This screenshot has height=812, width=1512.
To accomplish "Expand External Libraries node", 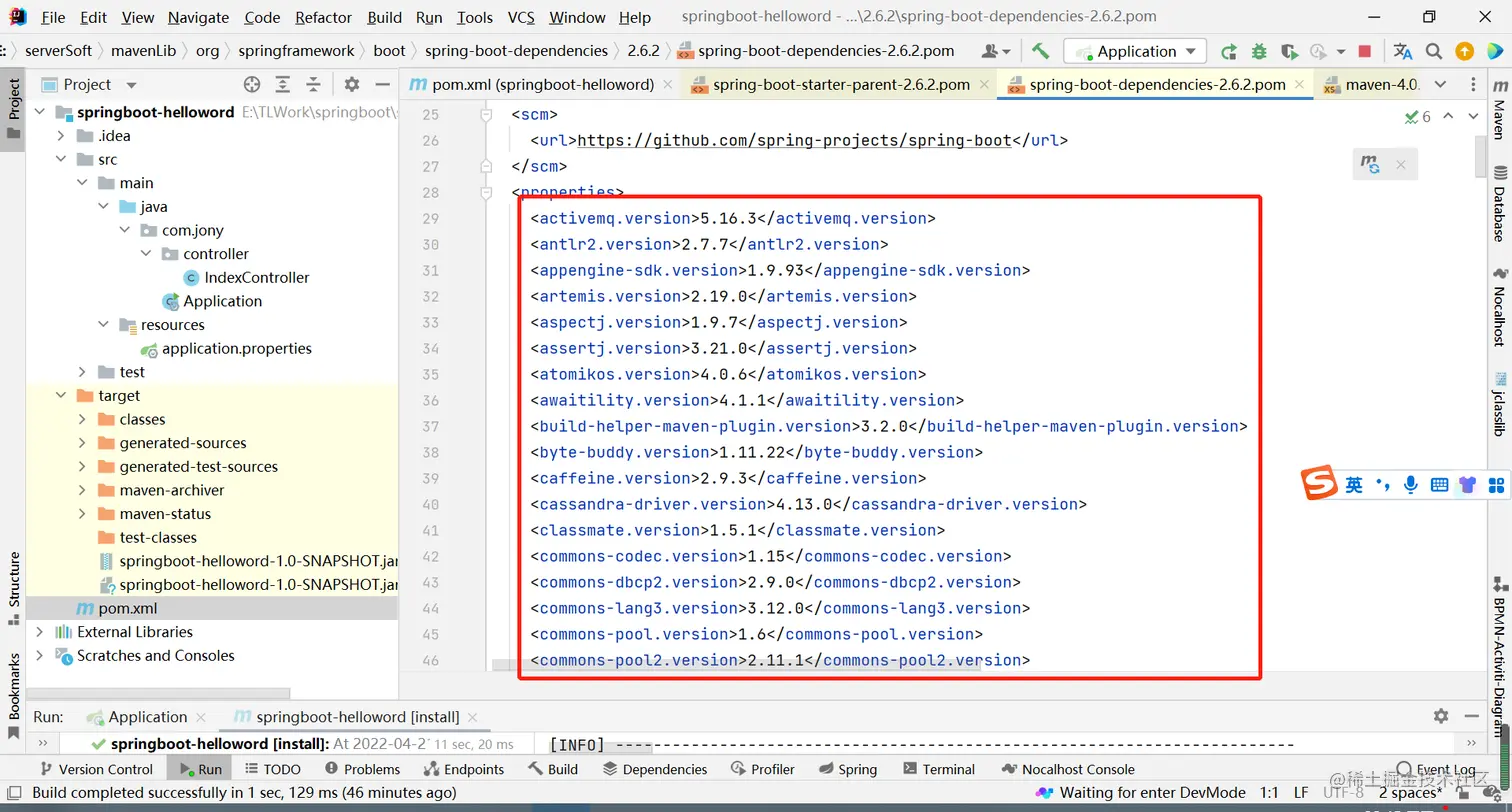I will (39, 632).
